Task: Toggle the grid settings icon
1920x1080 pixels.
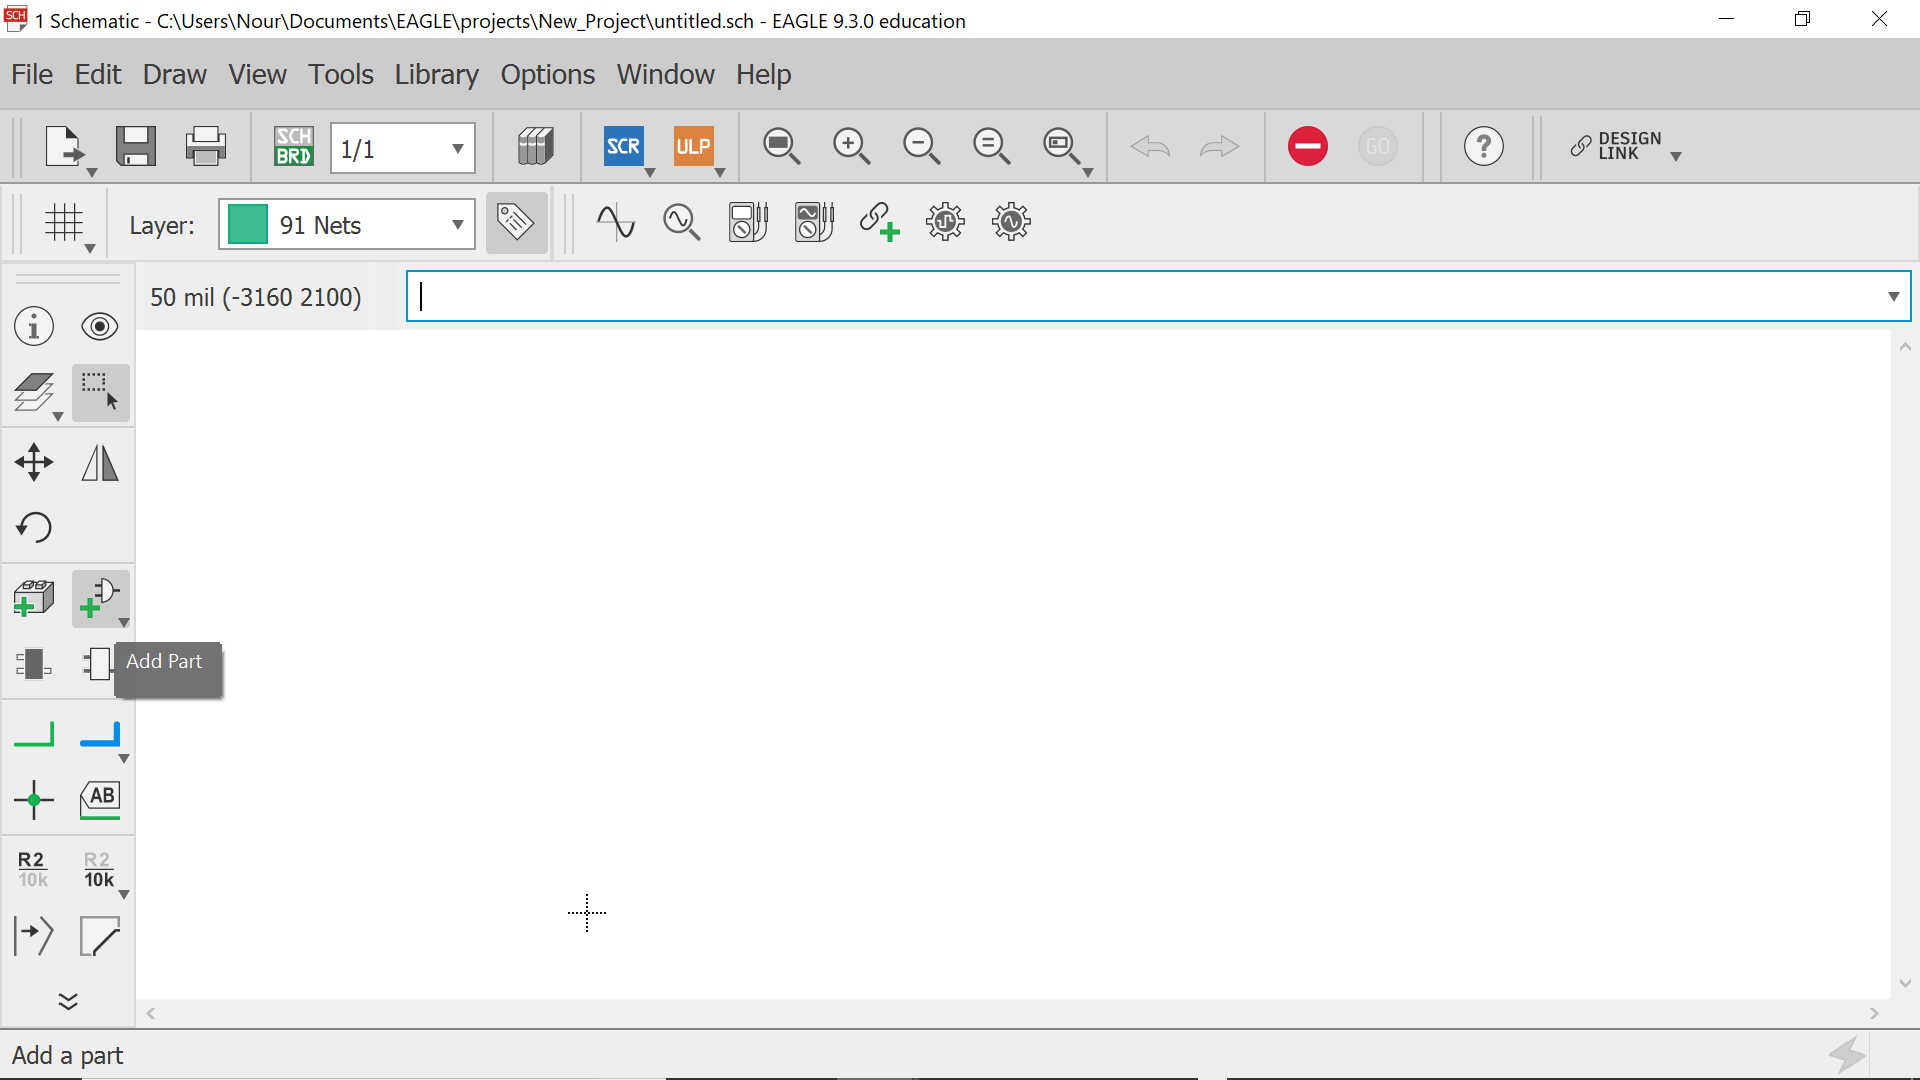Action: 64,223
